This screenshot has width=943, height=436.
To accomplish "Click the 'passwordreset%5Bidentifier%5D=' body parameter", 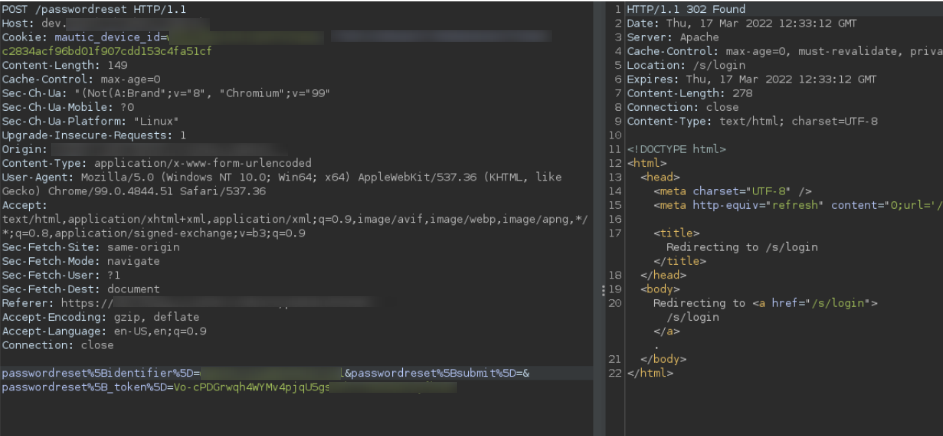I will coord(101,373).
